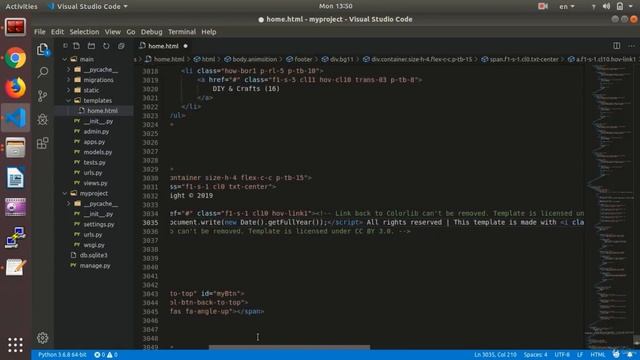The width and height of the screenshot is (640, 360).
Task: Open settings.py under myproject
Action: 99,224
